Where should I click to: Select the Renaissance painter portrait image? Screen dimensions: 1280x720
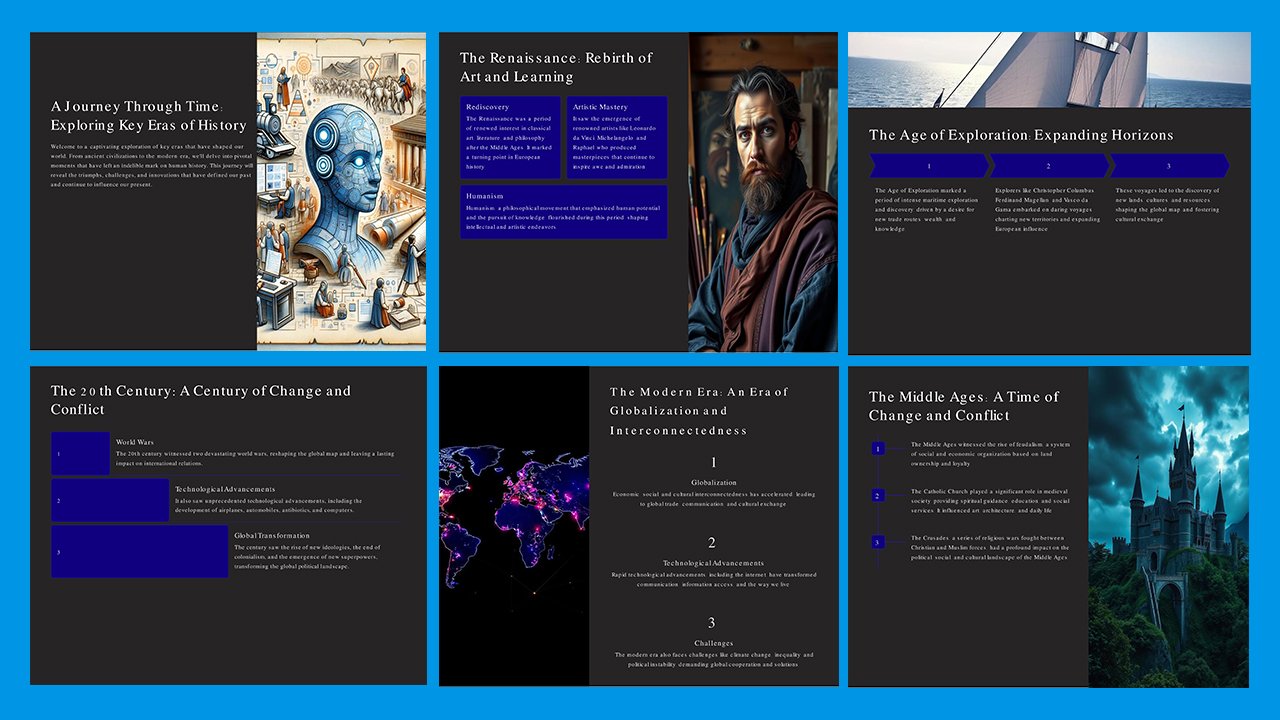tap(761, 192)
